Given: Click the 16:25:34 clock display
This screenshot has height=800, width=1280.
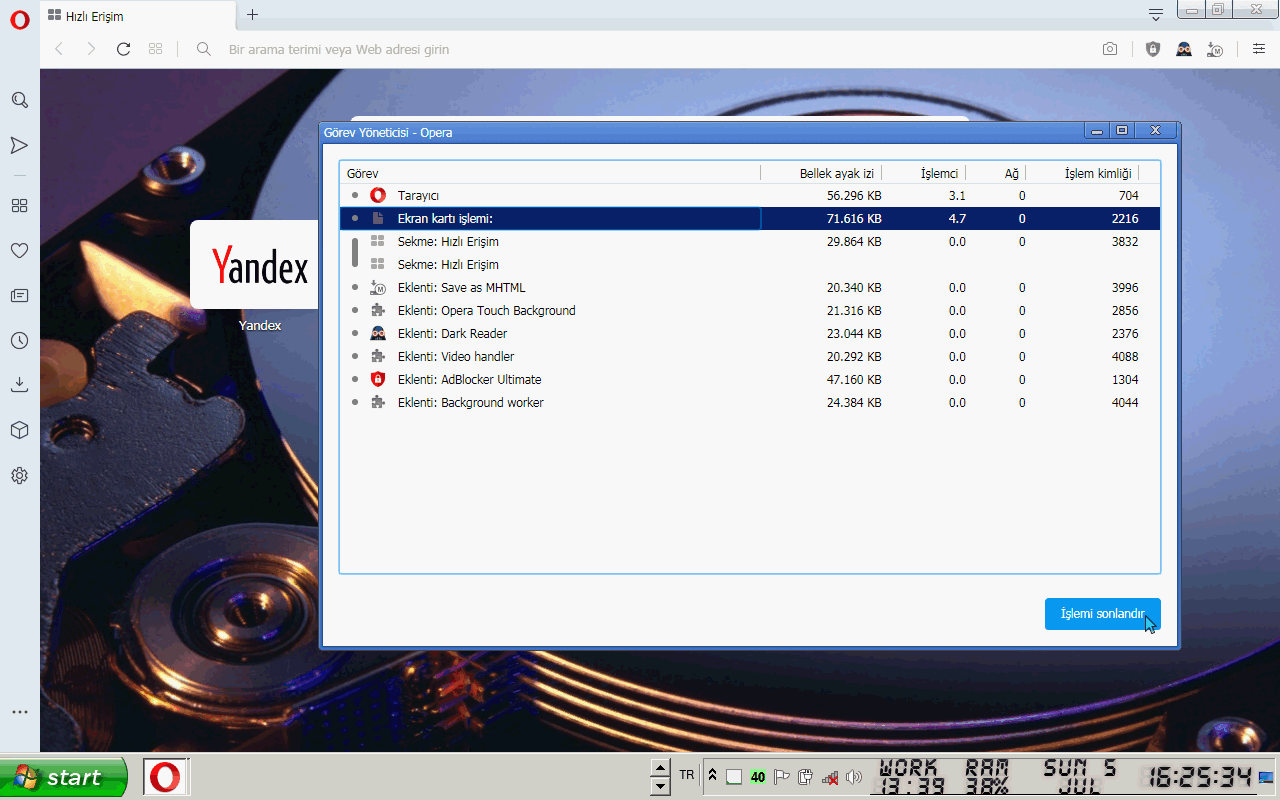Looking at the screenshot, I should tap(1199, 777).
